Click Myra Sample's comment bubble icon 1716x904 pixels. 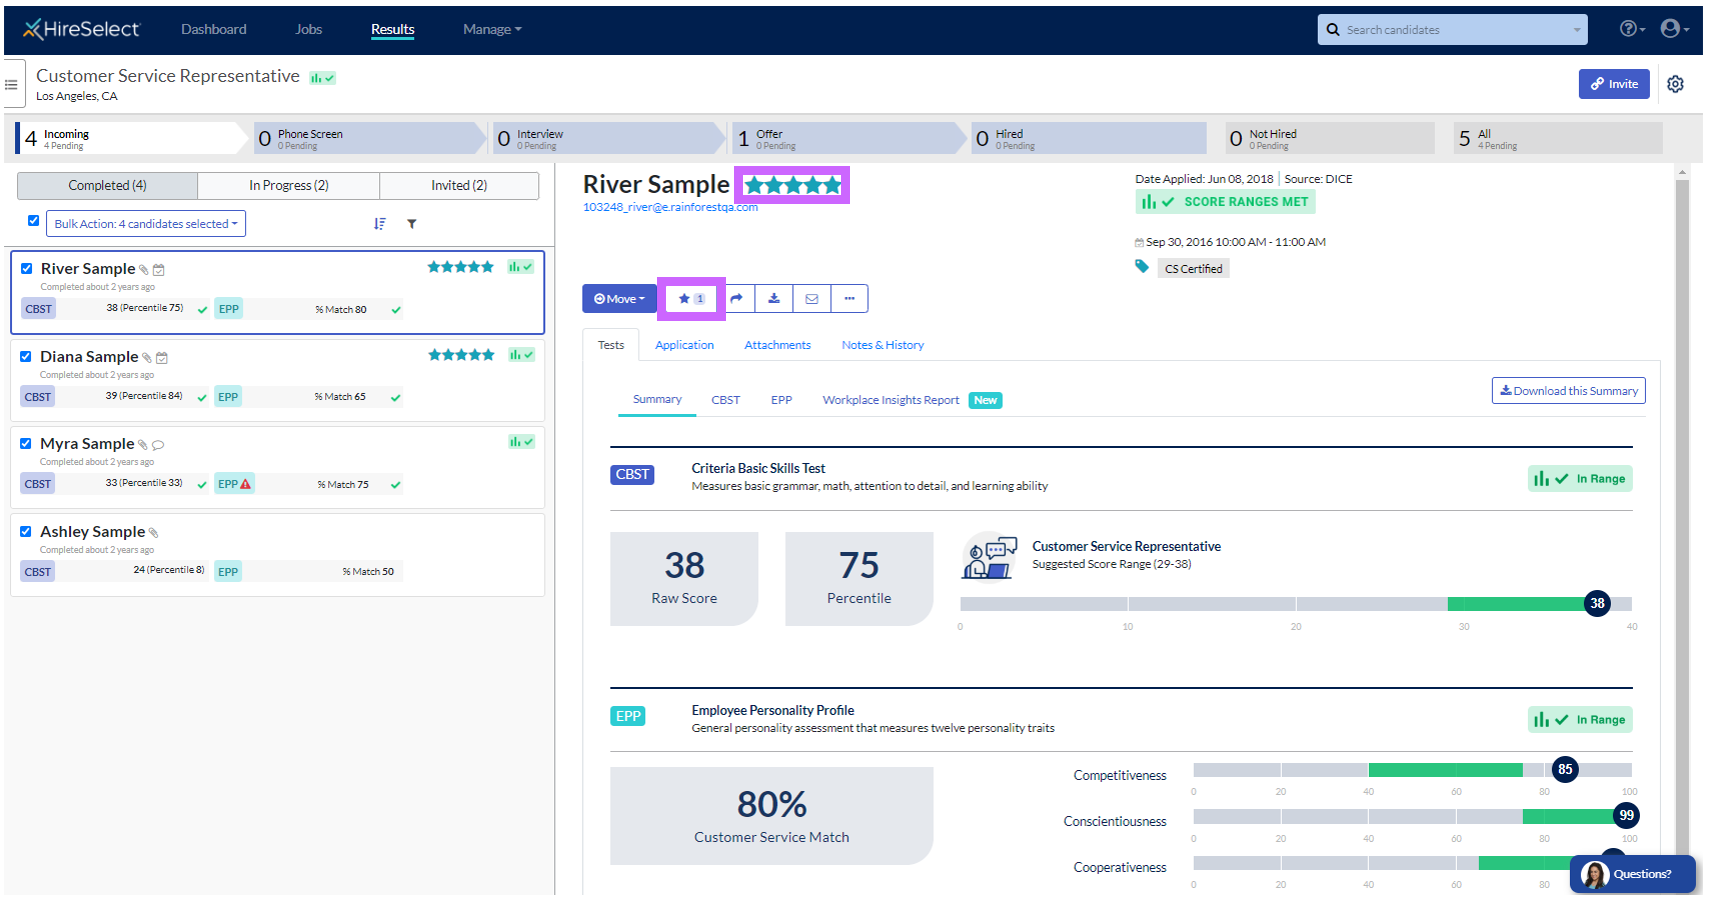pyautogui.click(x=158, y=445)
